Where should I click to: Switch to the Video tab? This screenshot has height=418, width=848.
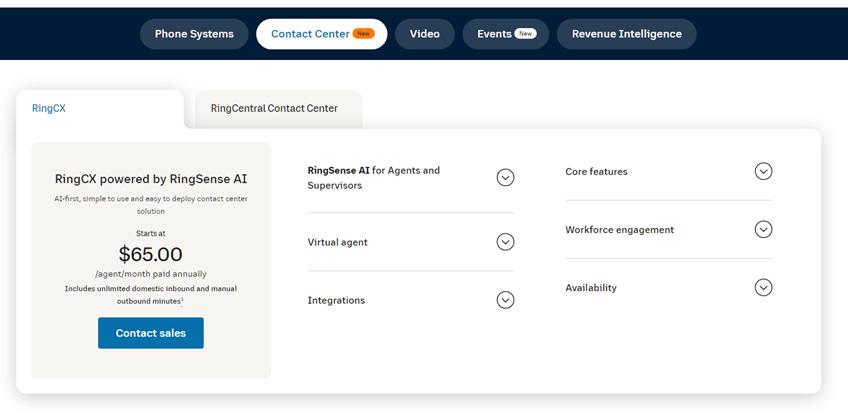pos(425,34)
